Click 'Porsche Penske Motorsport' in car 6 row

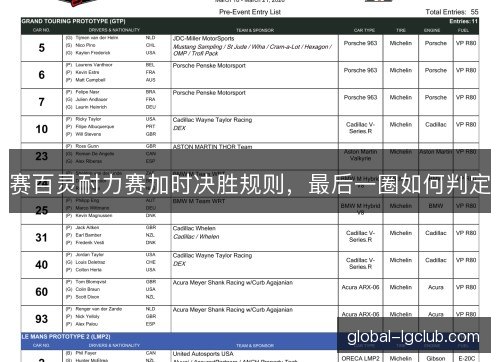click(x=209, y=66)
